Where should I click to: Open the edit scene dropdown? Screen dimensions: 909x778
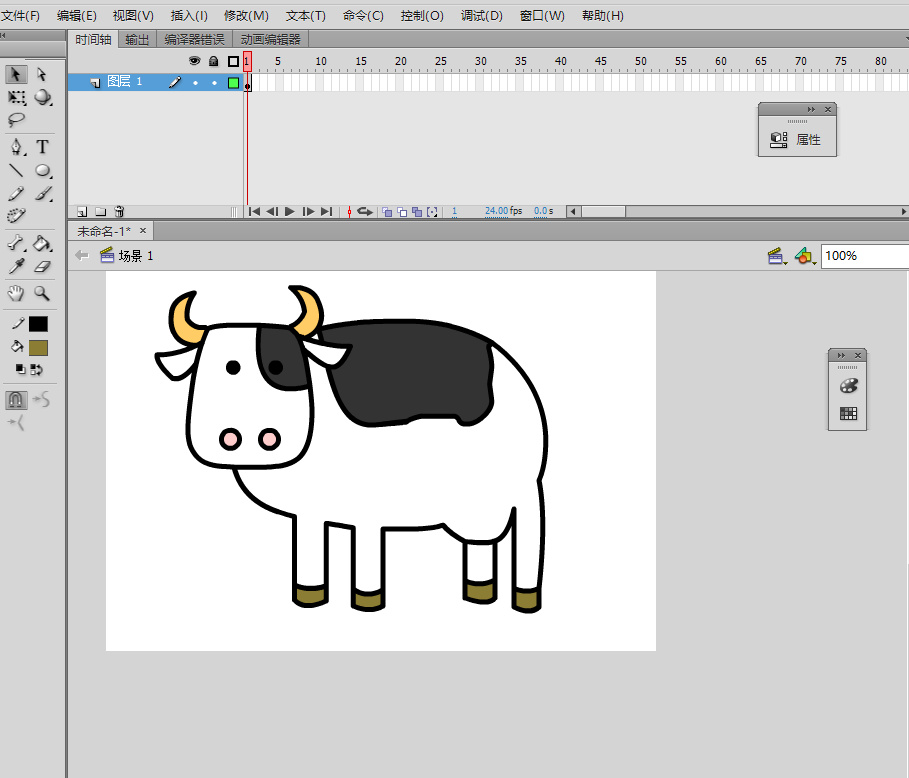click(777, 256)
